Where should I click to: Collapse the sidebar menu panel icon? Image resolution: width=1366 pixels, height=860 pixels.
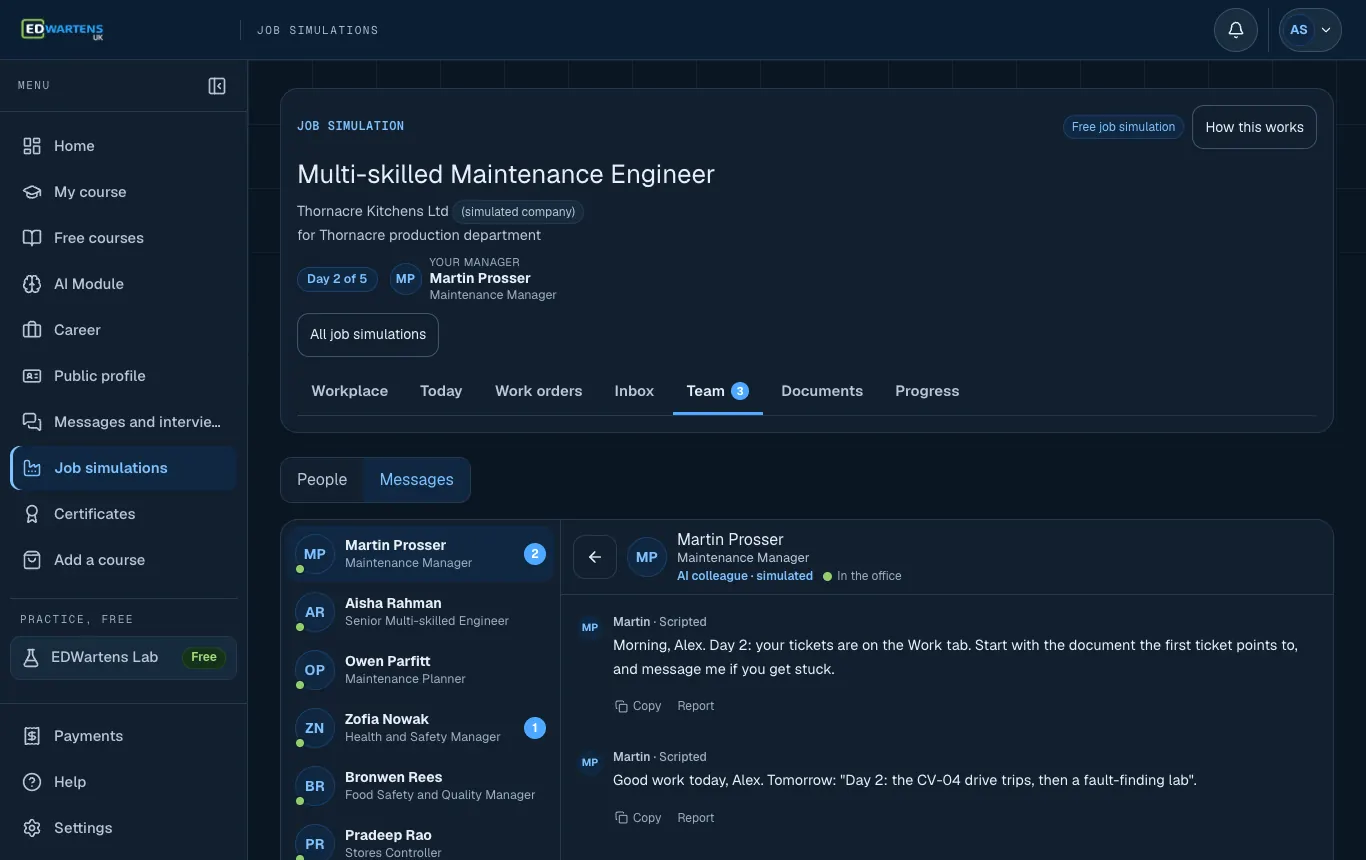coord(217,86)
